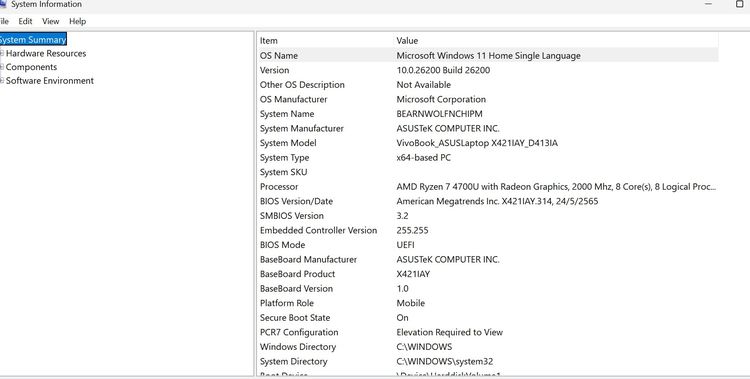
Task: Click the C:\WINDOWS\system32 value
Action: (x=445, y=362)
